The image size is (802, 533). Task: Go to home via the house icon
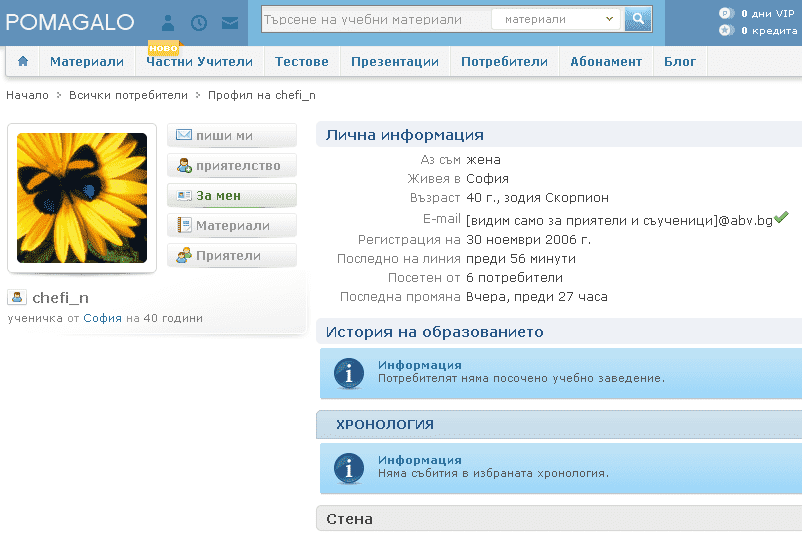tap(23, 61)
